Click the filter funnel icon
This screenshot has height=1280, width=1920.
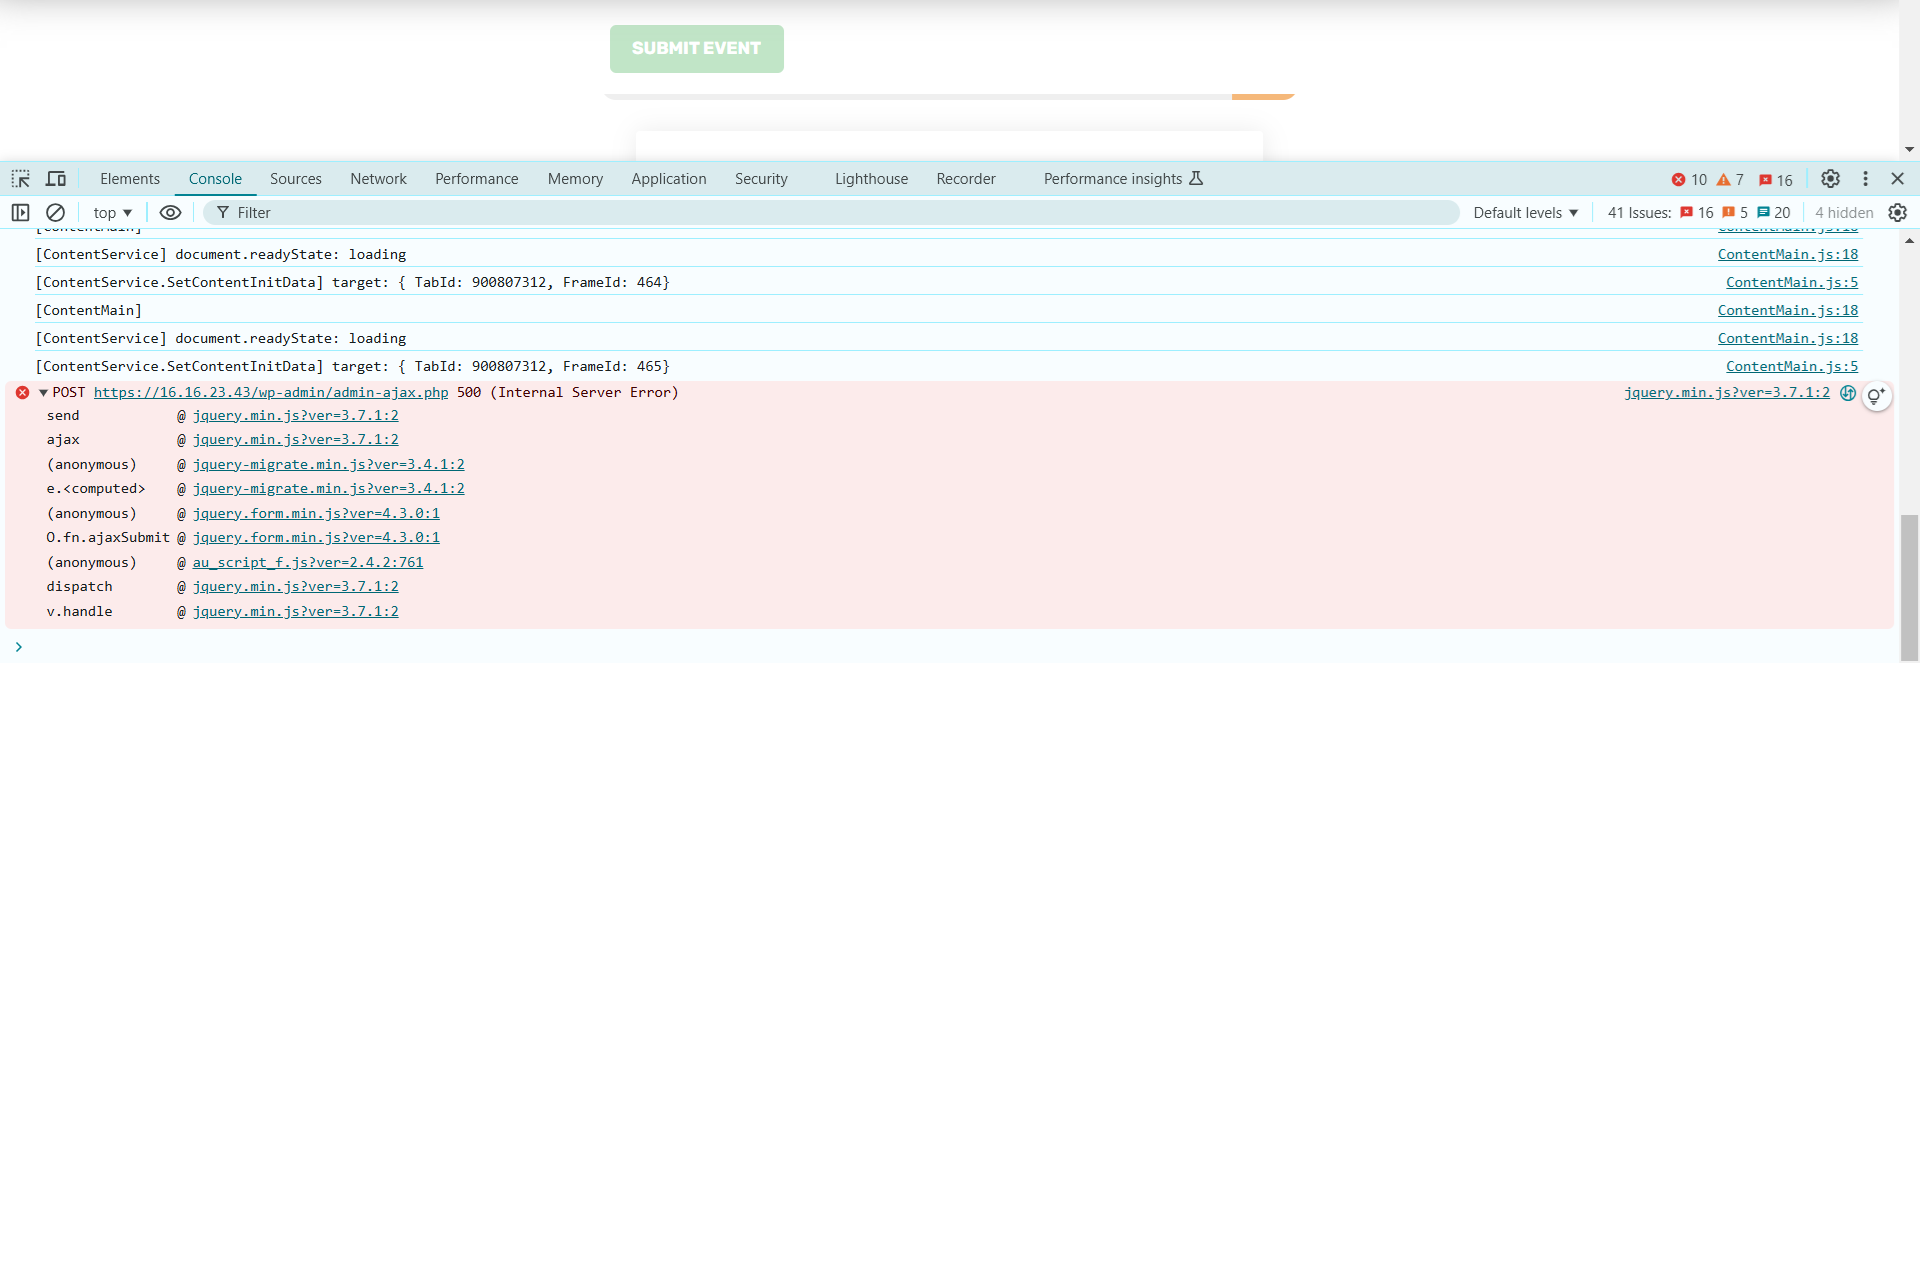click(x=223, y=213)
